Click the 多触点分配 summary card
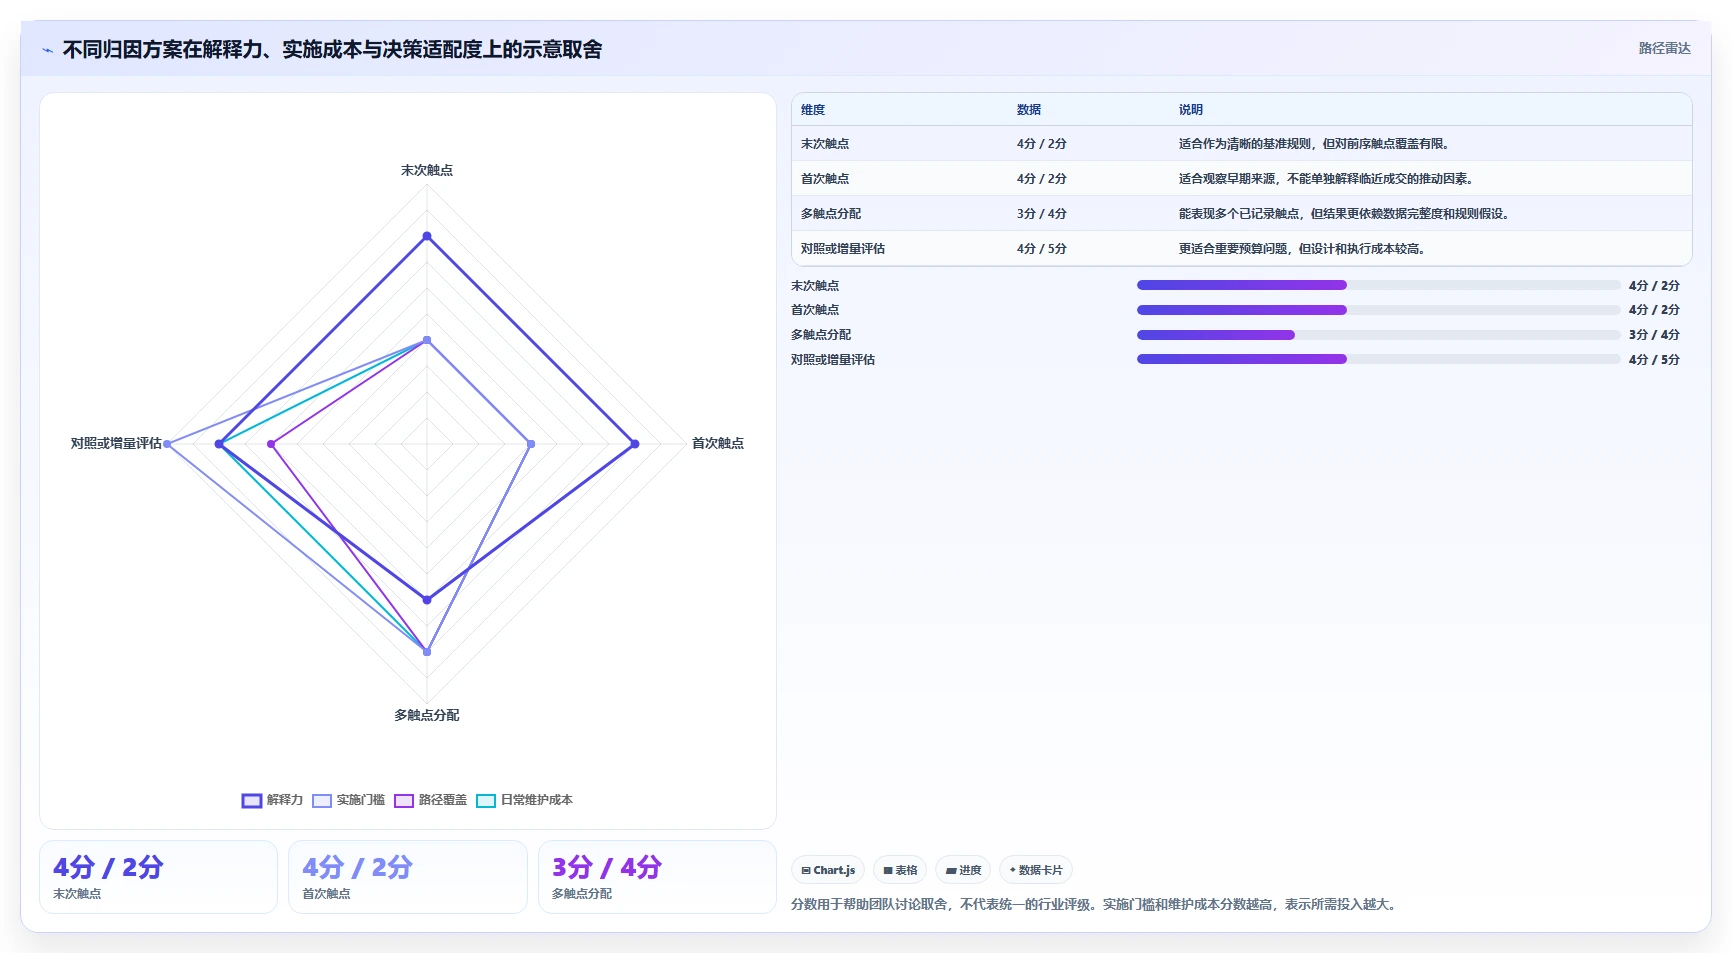1732x953 pixels. coord(657,877)
